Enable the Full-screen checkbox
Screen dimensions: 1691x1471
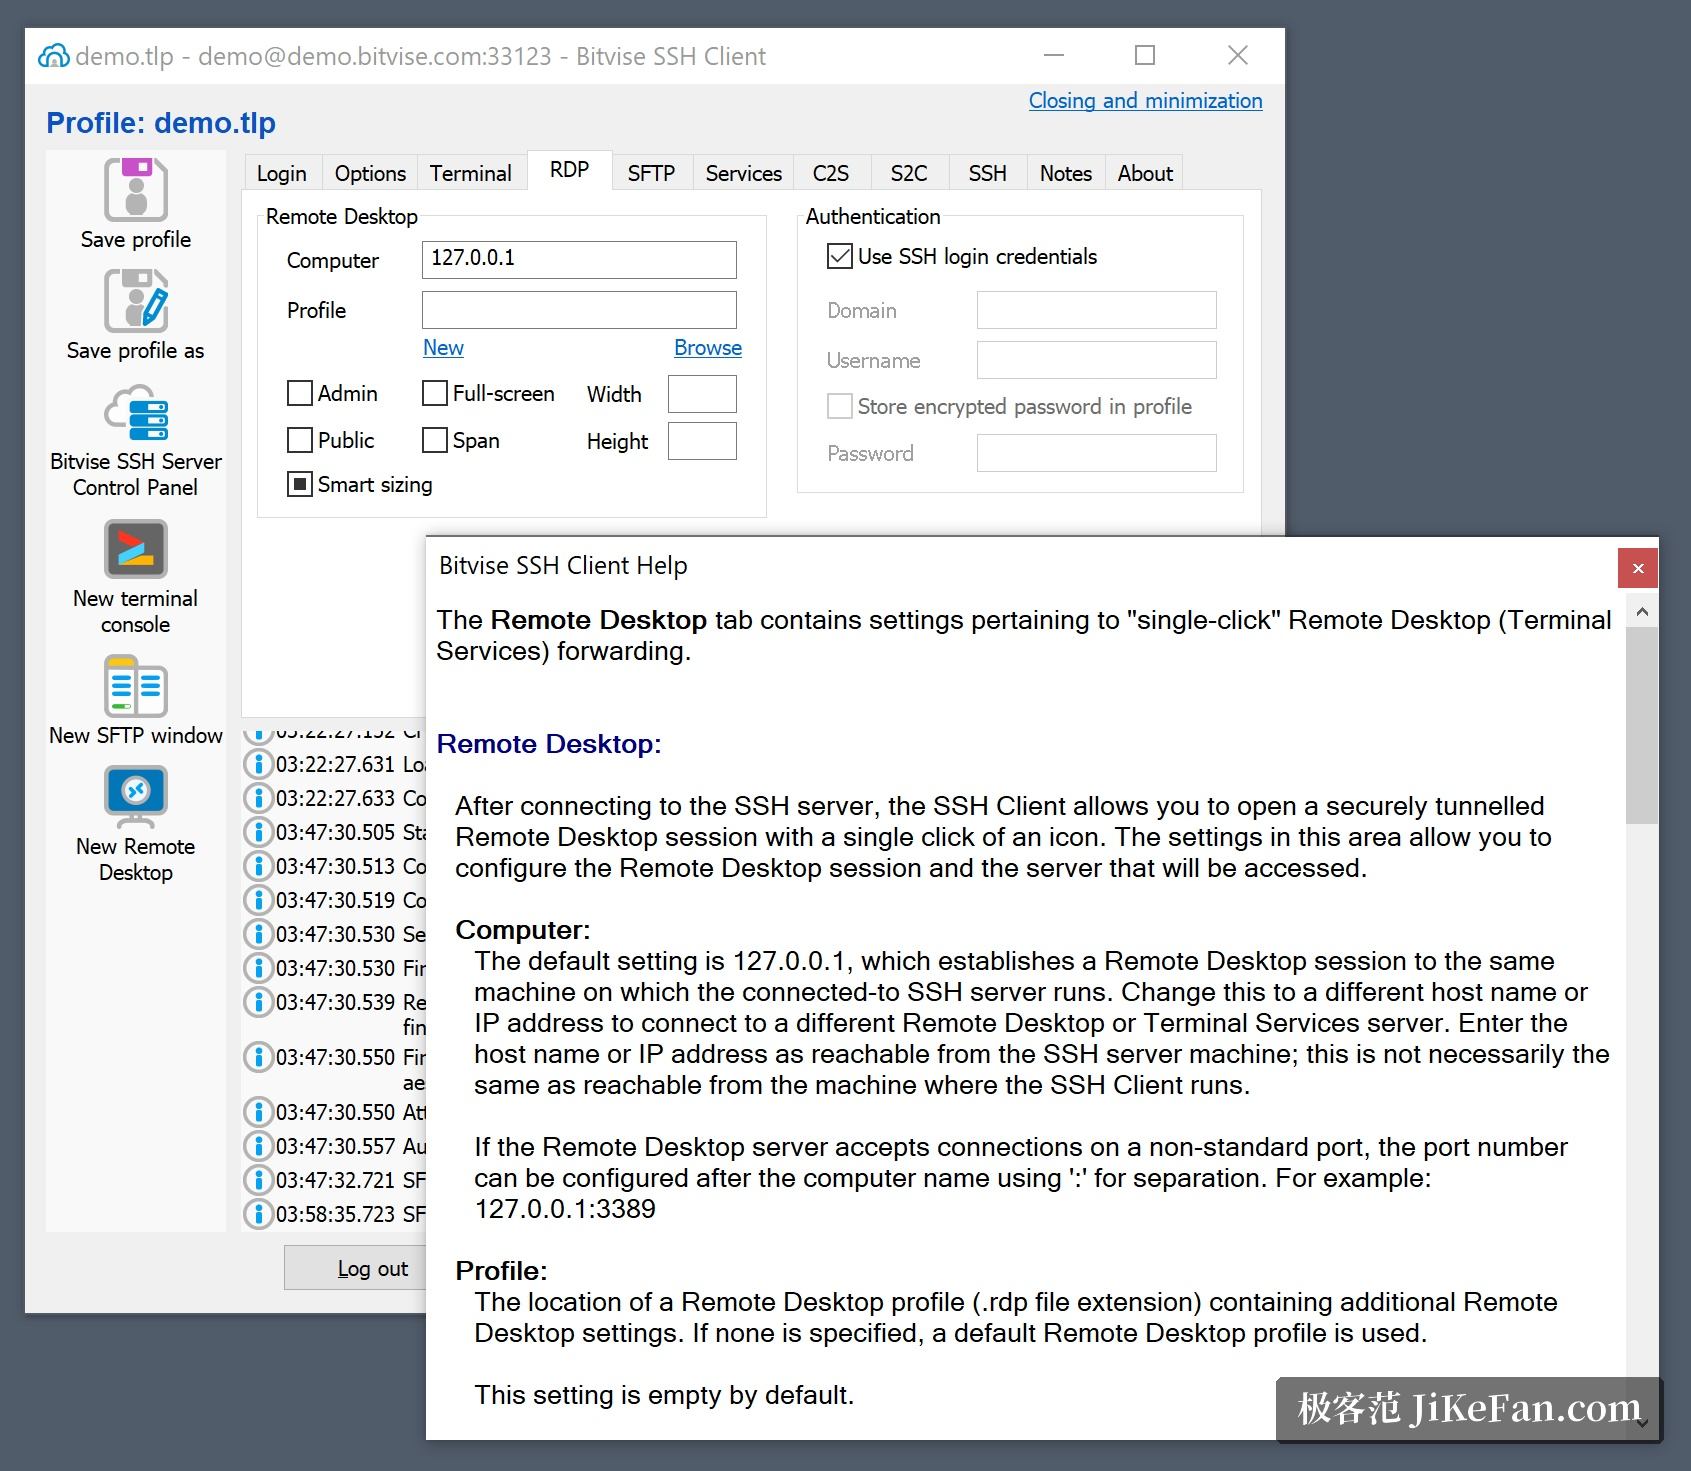pyautogui.click(x=434, y=393)
